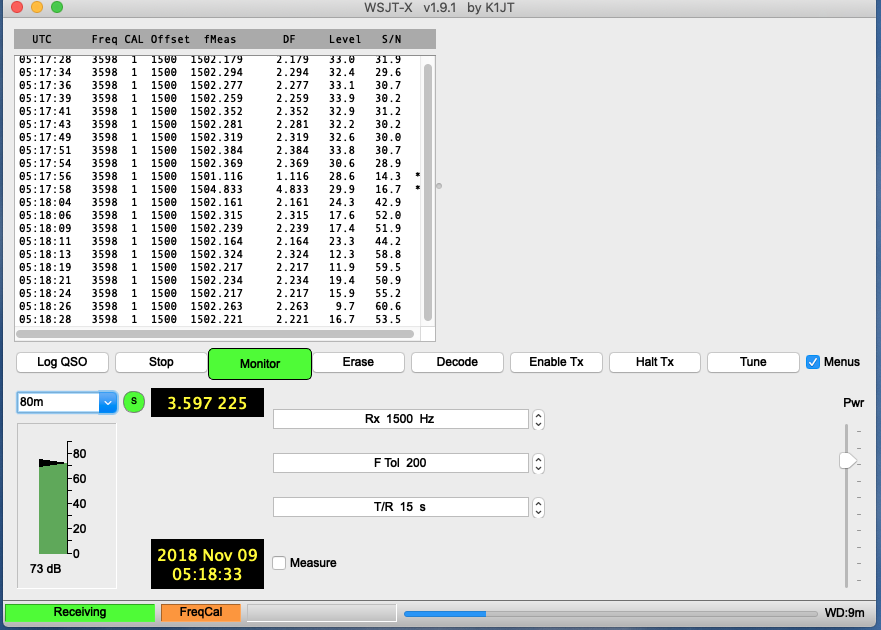
Task: Uncheck the Menus checkbox
Action: point(813,362)
